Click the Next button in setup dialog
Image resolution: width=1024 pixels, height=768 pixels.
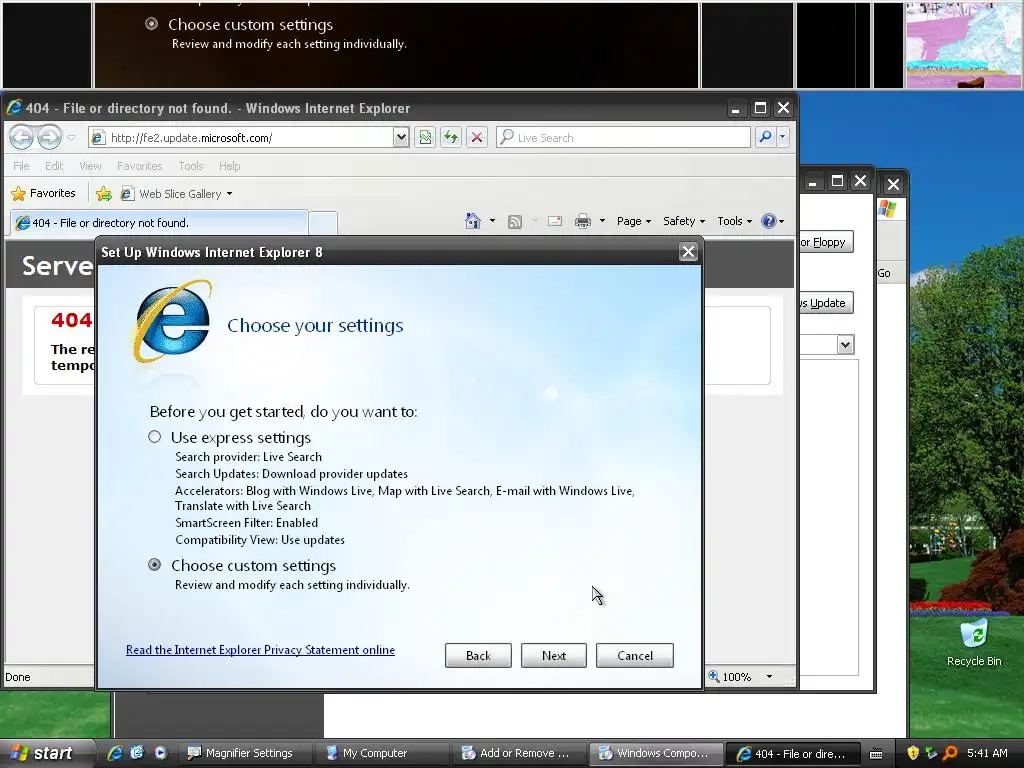click(554, 656)
